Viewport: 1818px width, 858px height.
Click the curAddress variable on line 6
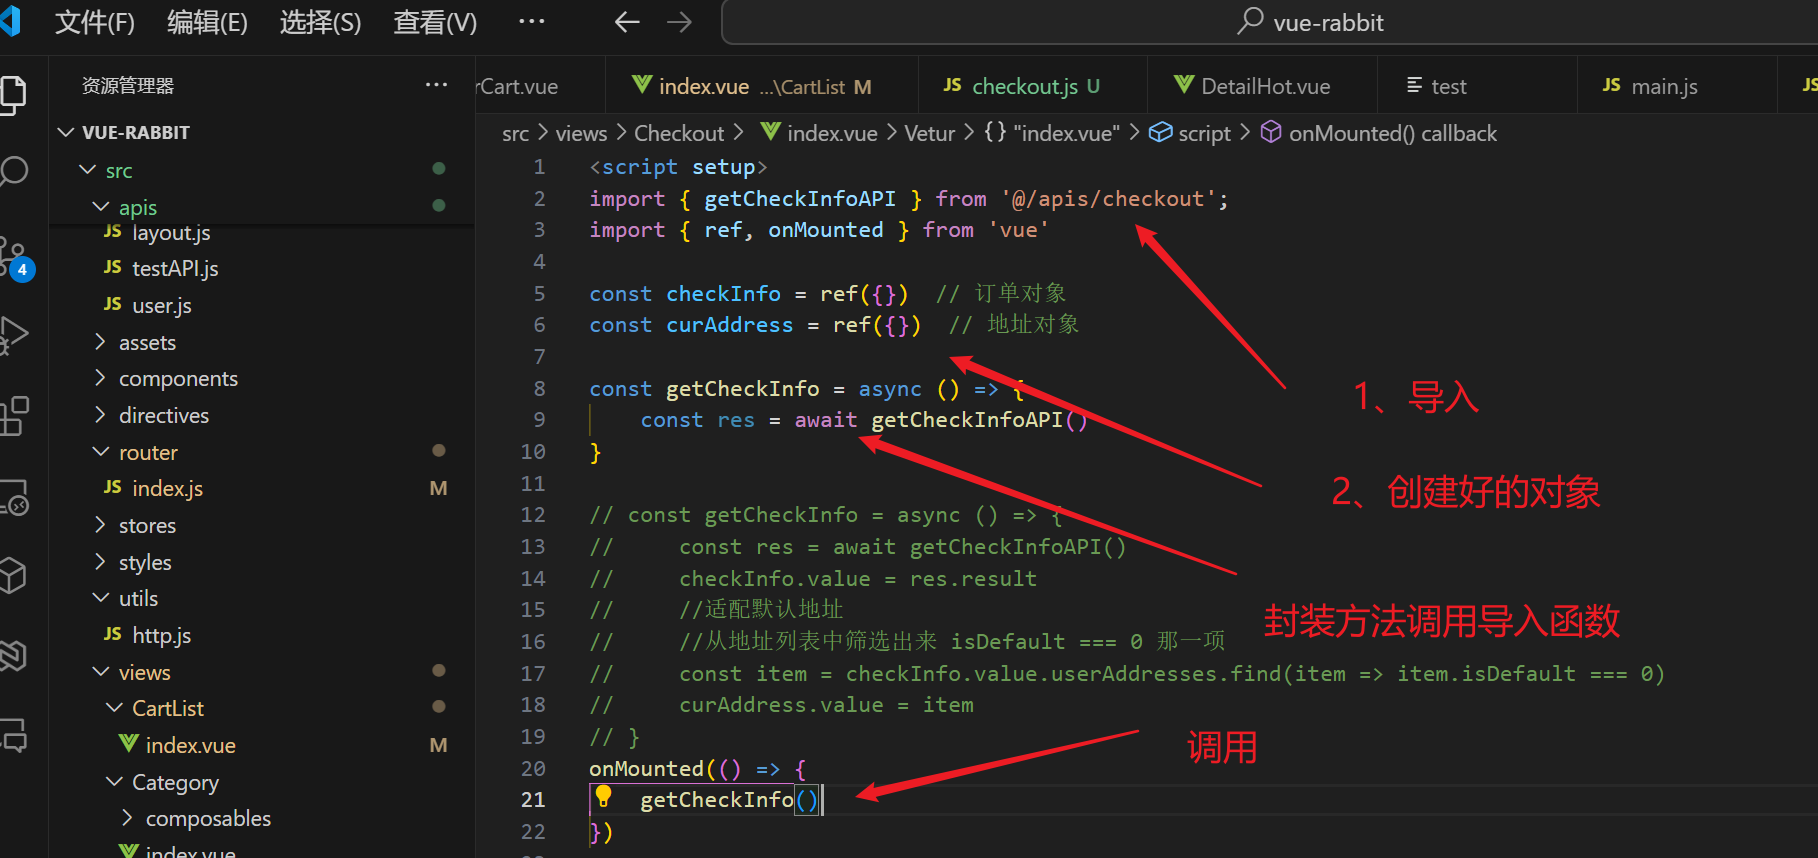(729, 325)
